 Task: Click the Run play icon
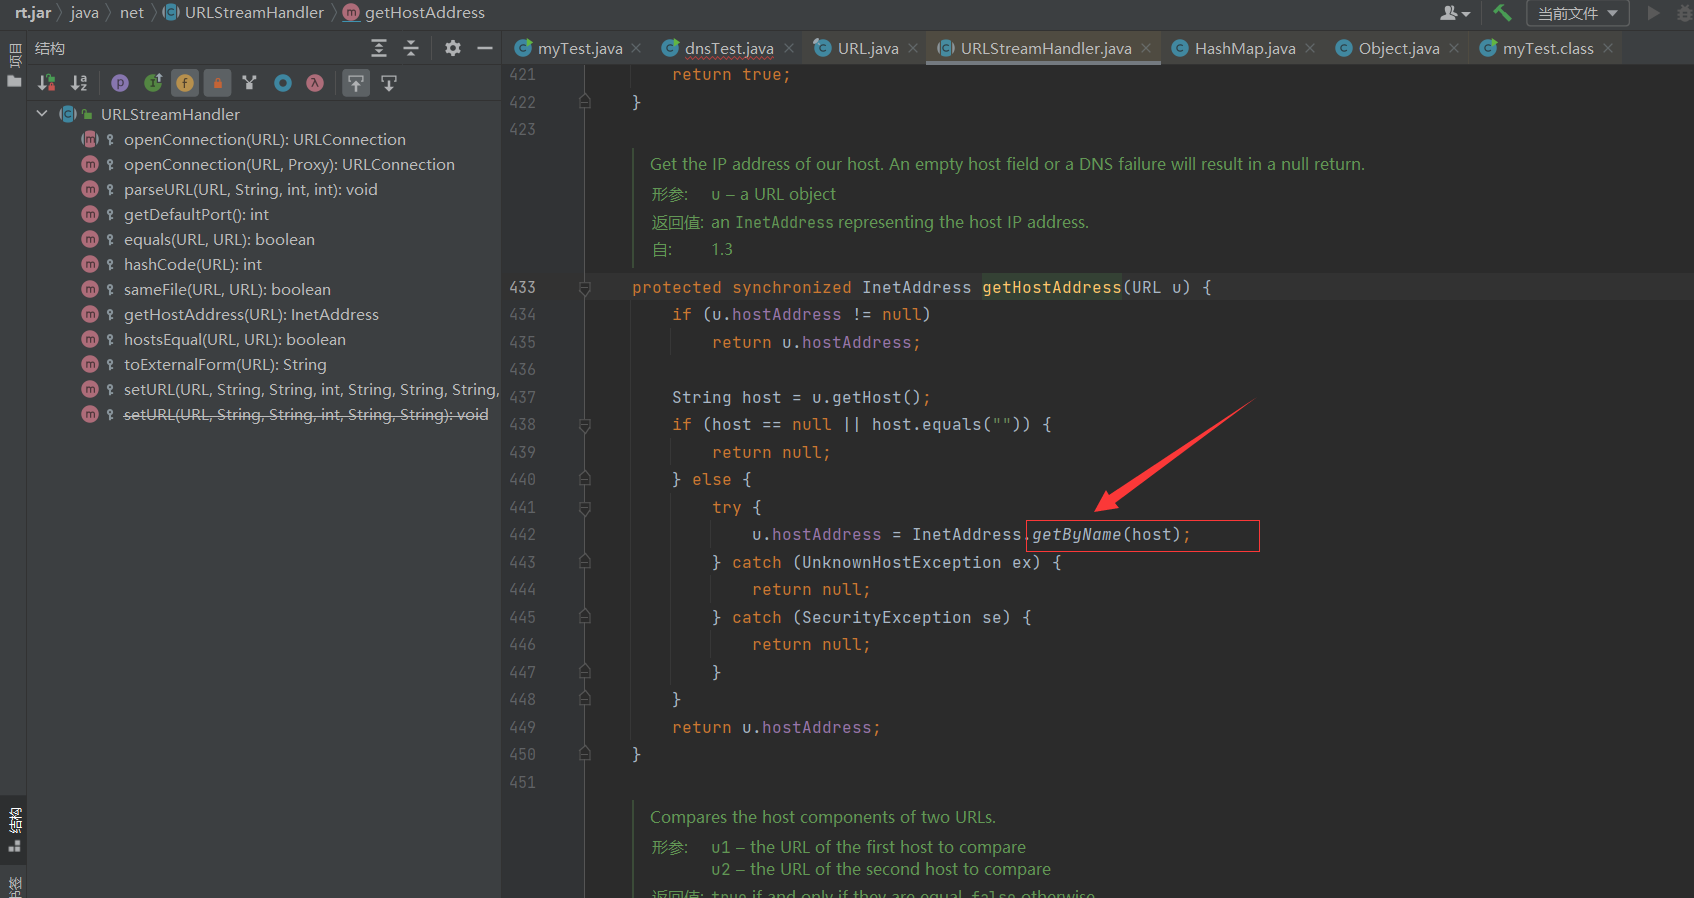[1653, 13]
